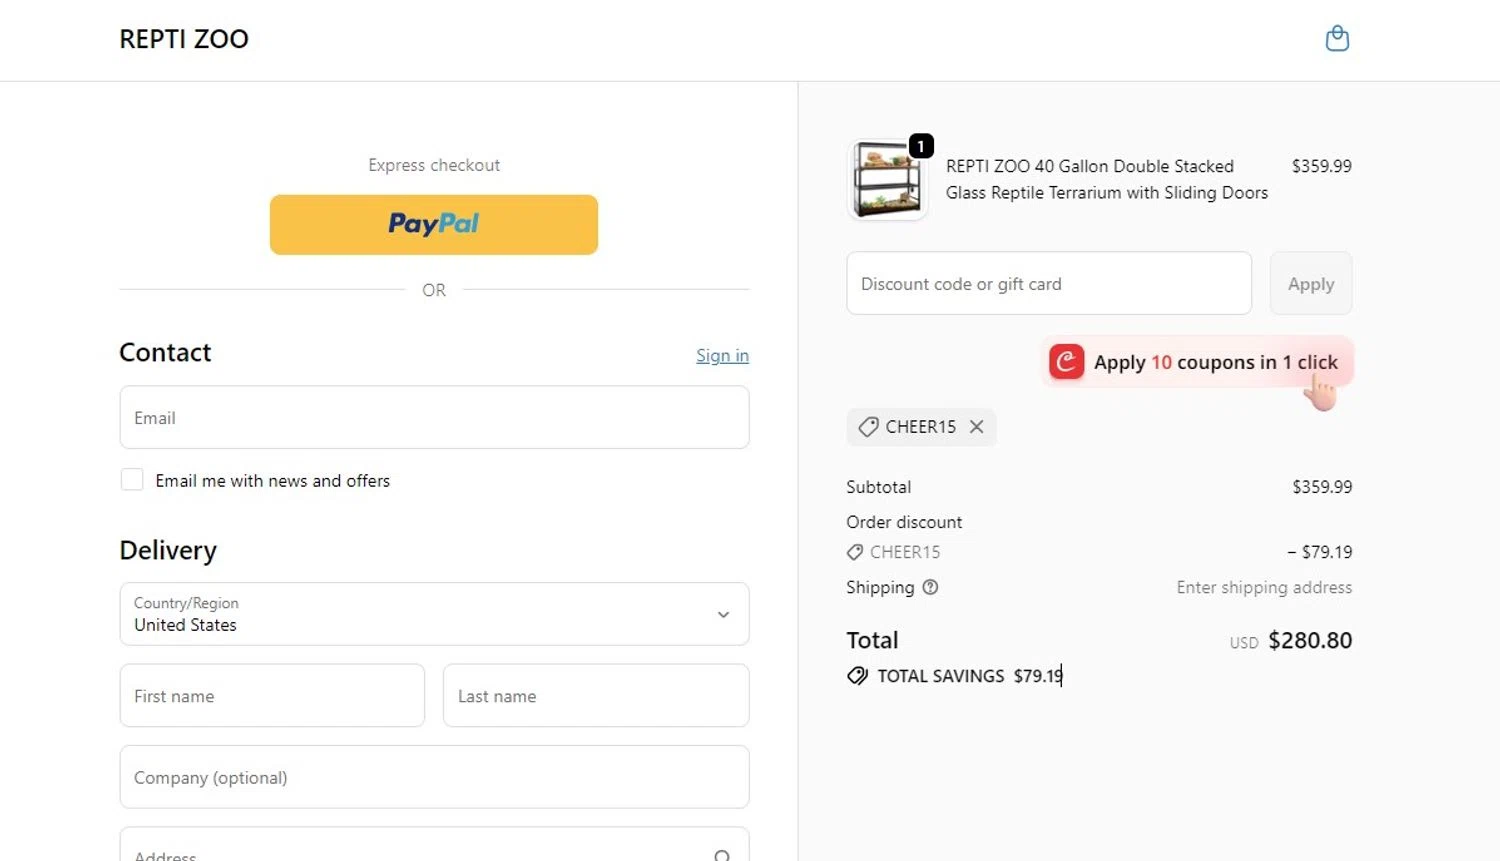Click the Total Savings tag icon
The width and height of the screenshot is (1500, 861).
(x=857, y=676)
